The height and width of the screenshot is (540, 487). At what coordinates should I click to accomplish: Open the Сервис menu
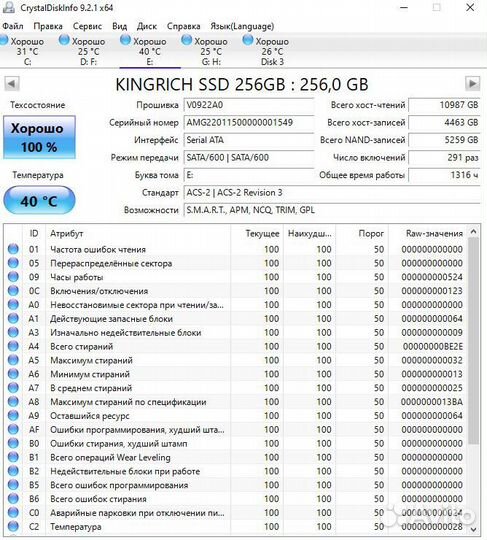(x=87, y=26)
